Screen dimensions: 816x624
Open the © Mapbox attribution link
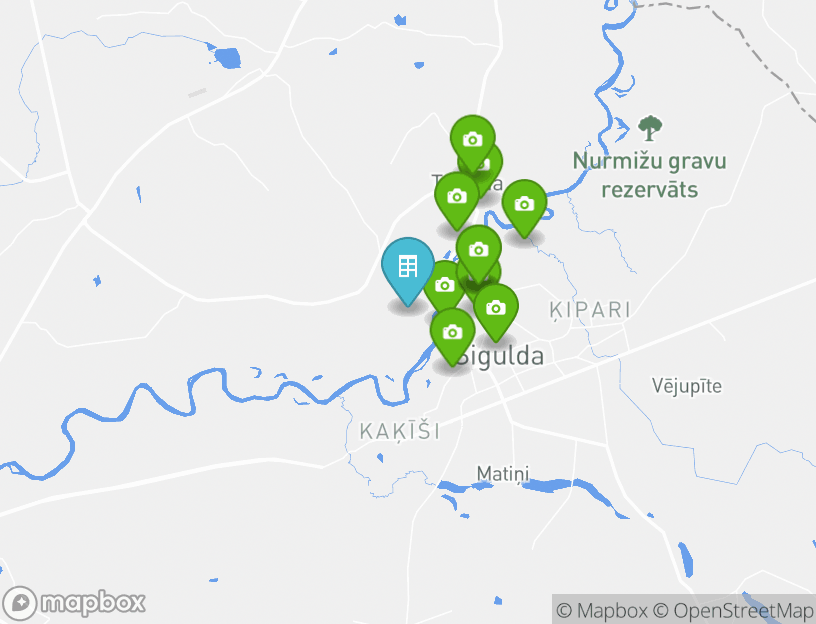[x=602, y=610]
